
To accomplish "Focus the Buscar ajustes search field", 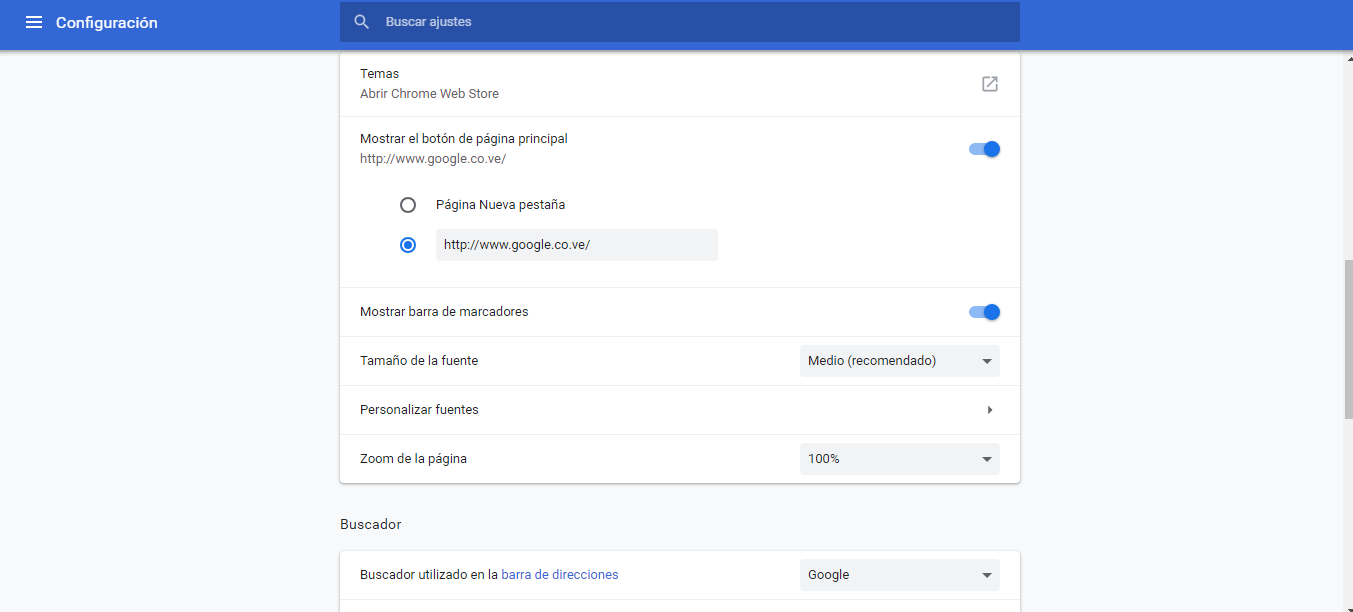I will 690,22.
